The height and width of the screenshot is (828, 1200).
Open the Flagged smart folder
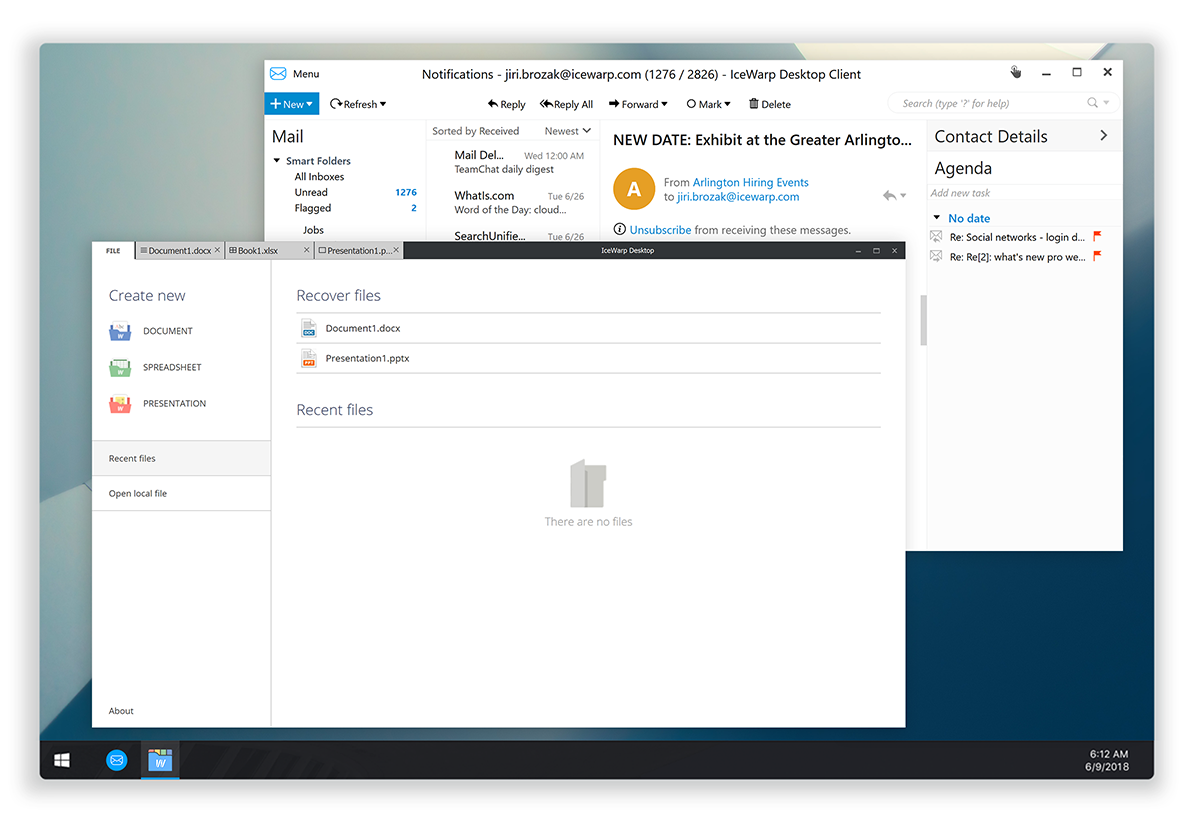(x=313, y=209)
